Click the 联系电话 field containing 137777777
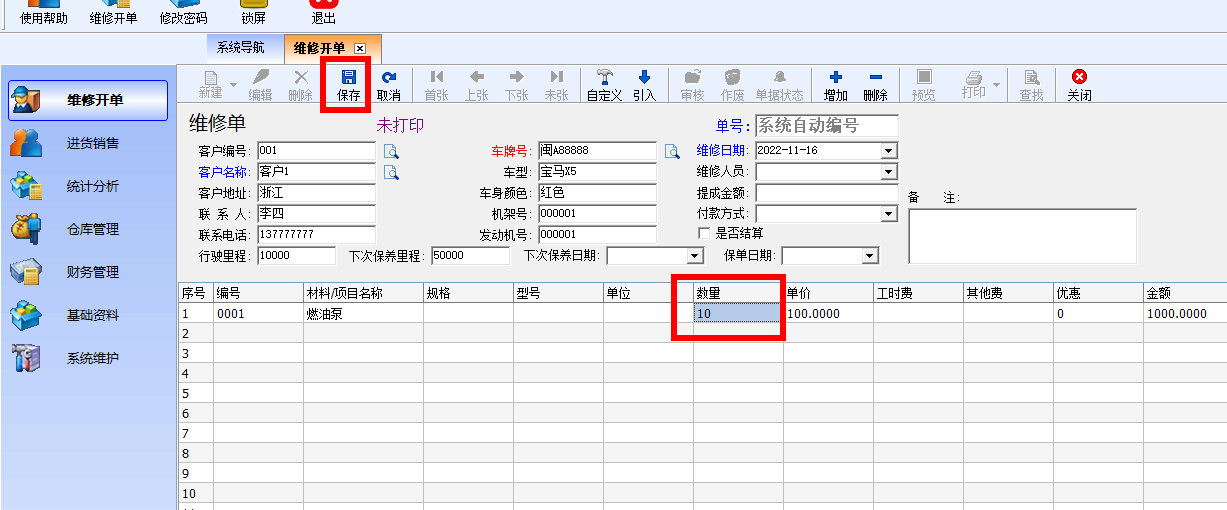Image resolution: width=1227 pixels, height=510 pixels. (316, 235)
